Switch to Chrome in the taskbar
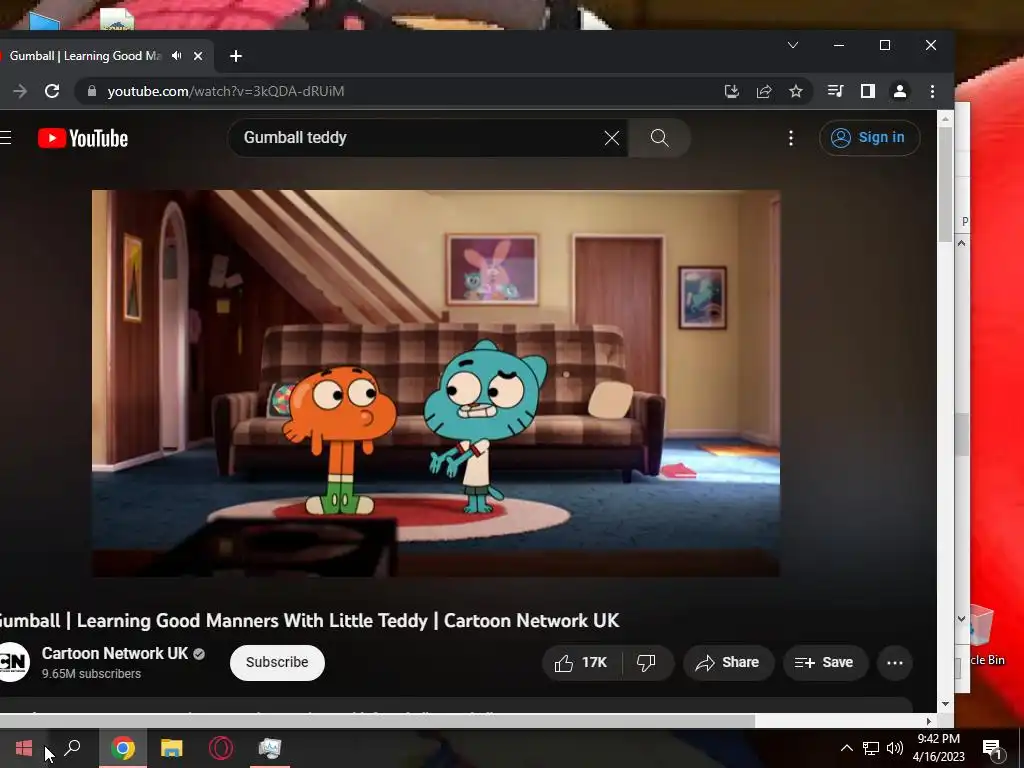 click(x=123, y=748)
